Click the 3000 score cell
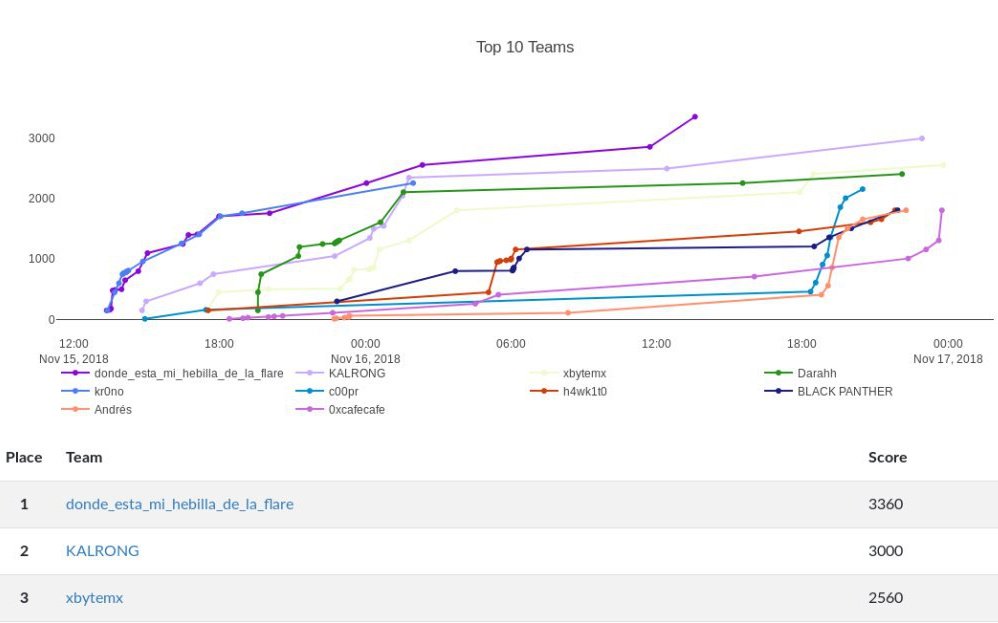Image resolution: width=998 pixels, height=623 pixels. pyautogui.click(x=885, y=550)
